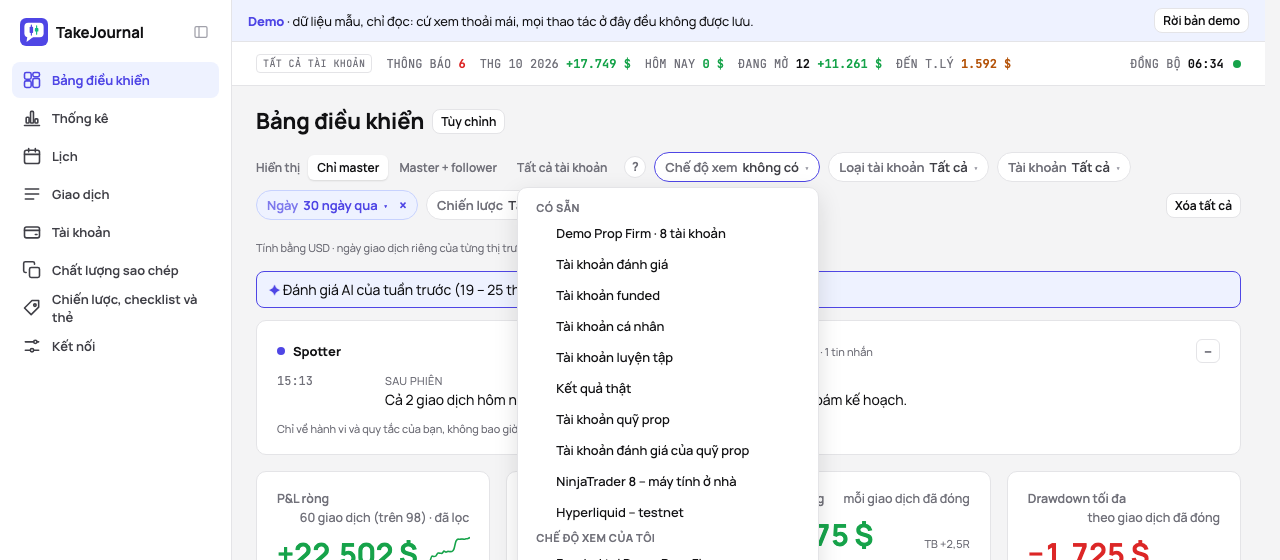
Task: Click THG 10 2026 +17.749 $ stat
Action: coord(555,64)
